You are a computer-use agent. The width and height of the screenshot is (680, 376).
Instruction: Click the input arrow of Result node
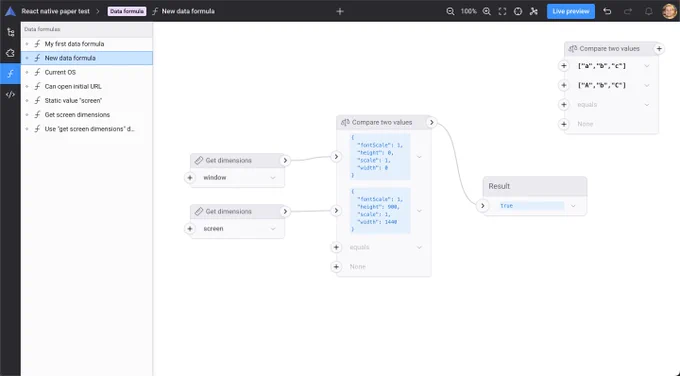[482, 206]
